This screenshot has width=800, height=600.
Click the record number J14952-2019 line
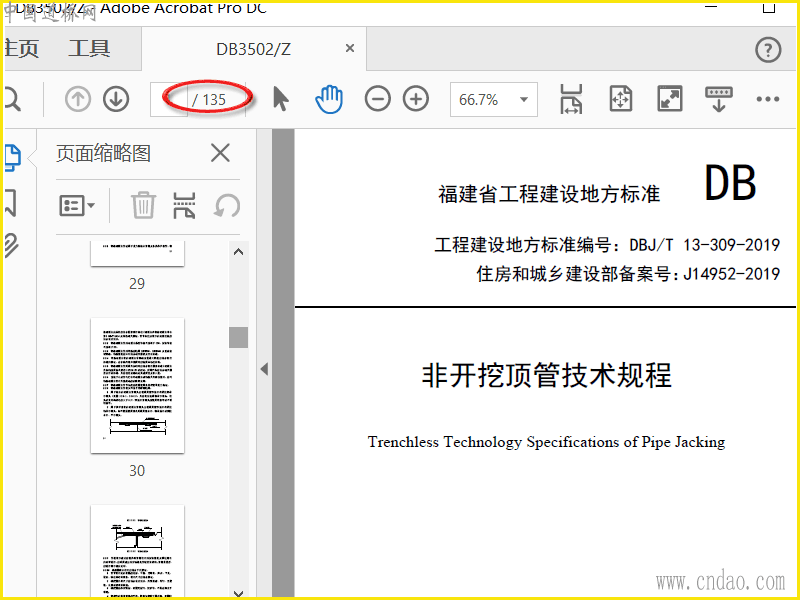tap(628, 274)
